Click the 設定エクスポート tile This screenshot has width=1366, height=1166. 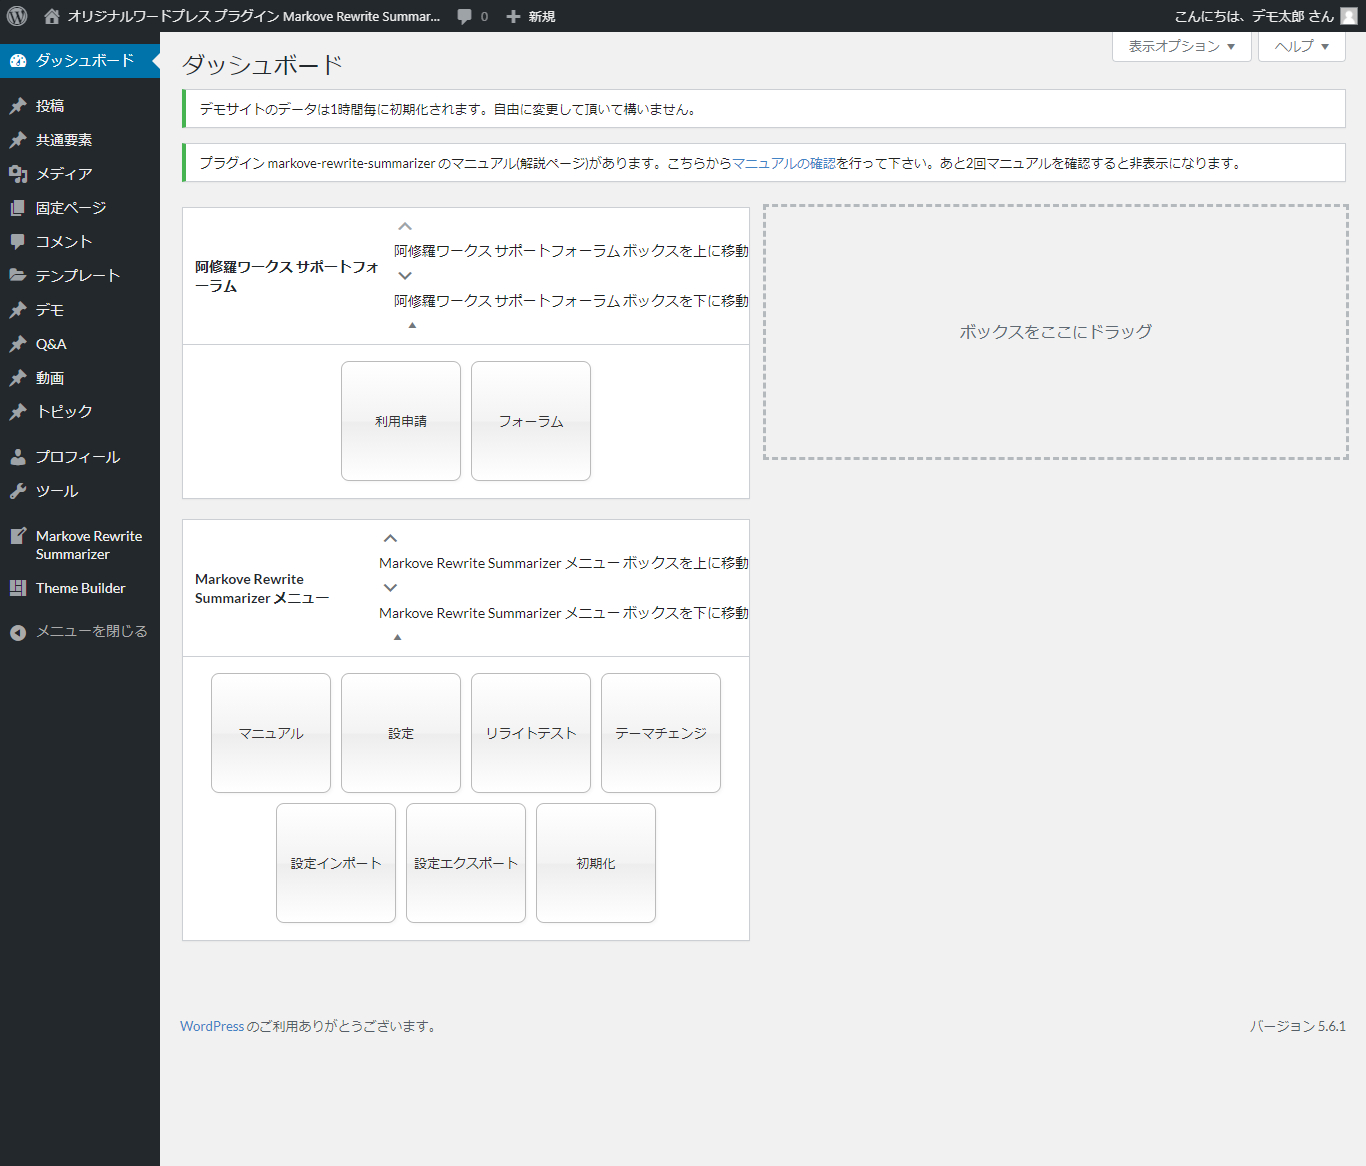coord(466,863)
